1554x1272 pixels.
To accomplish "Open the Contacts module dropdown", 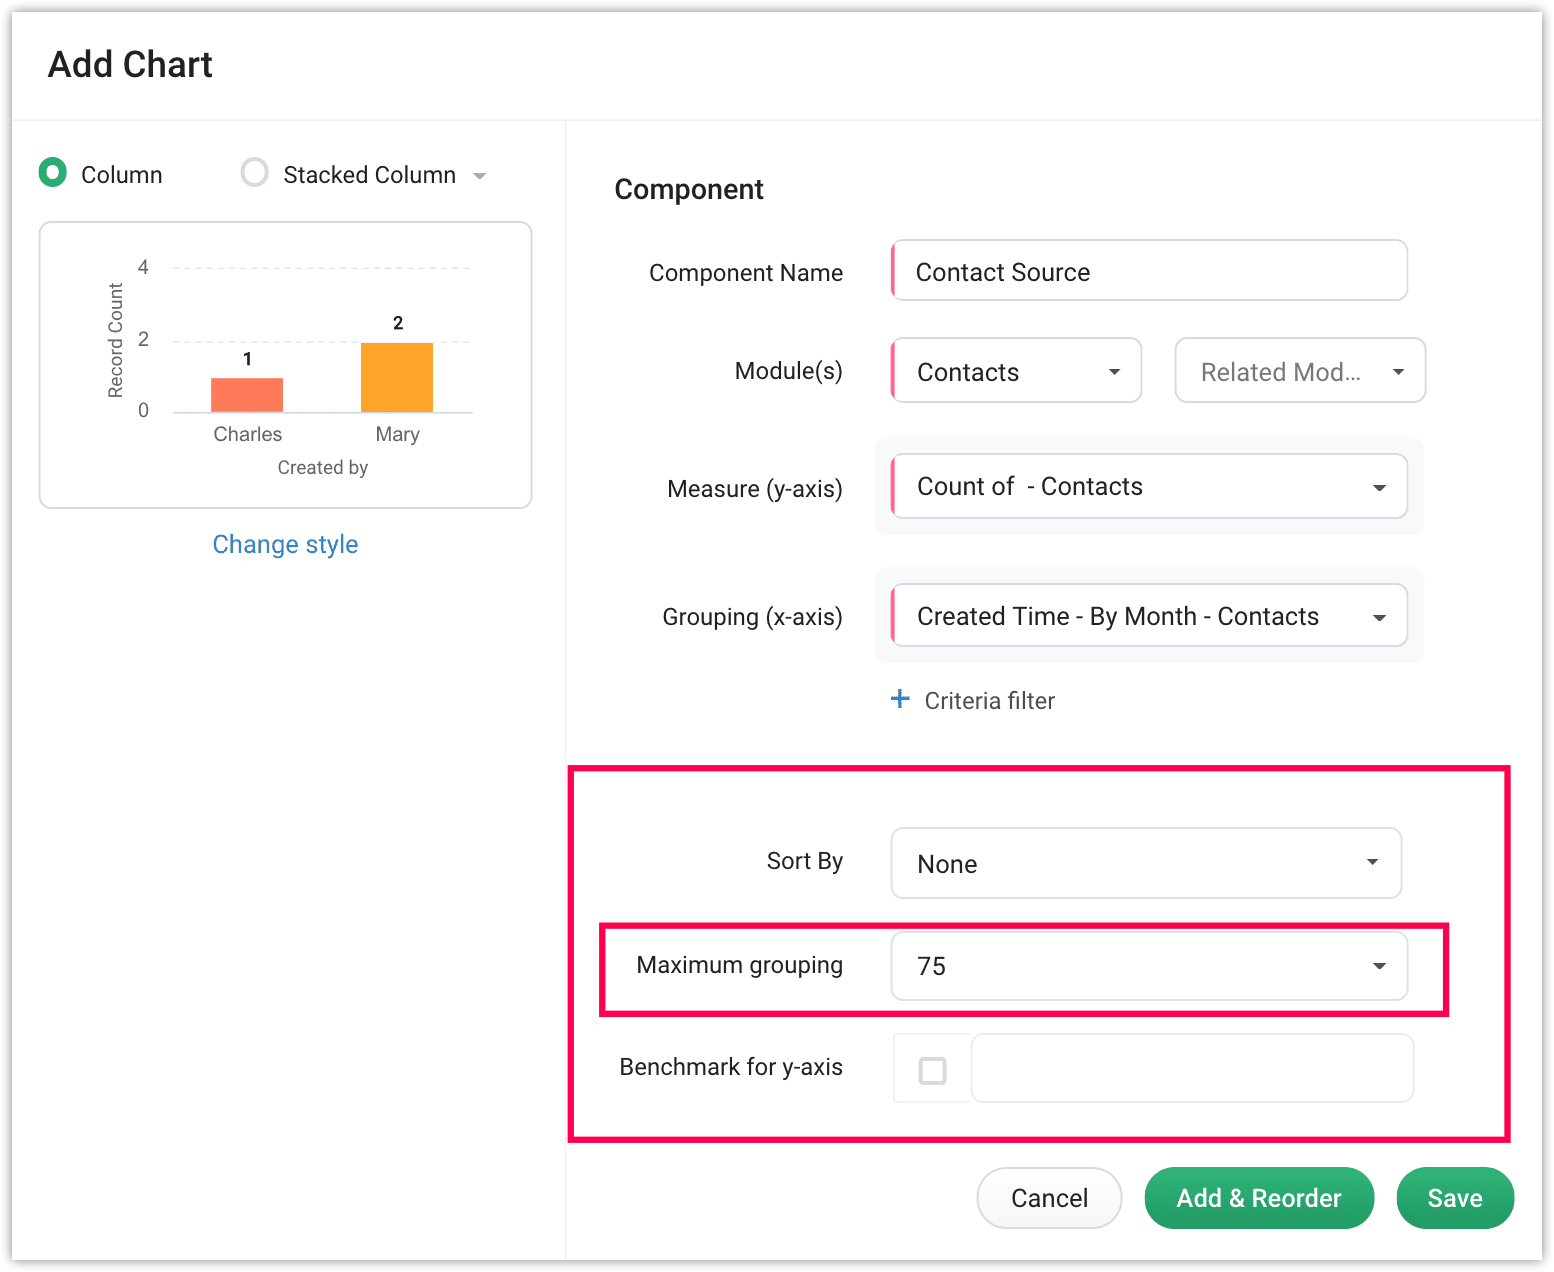I will (x=1016, y=371).
